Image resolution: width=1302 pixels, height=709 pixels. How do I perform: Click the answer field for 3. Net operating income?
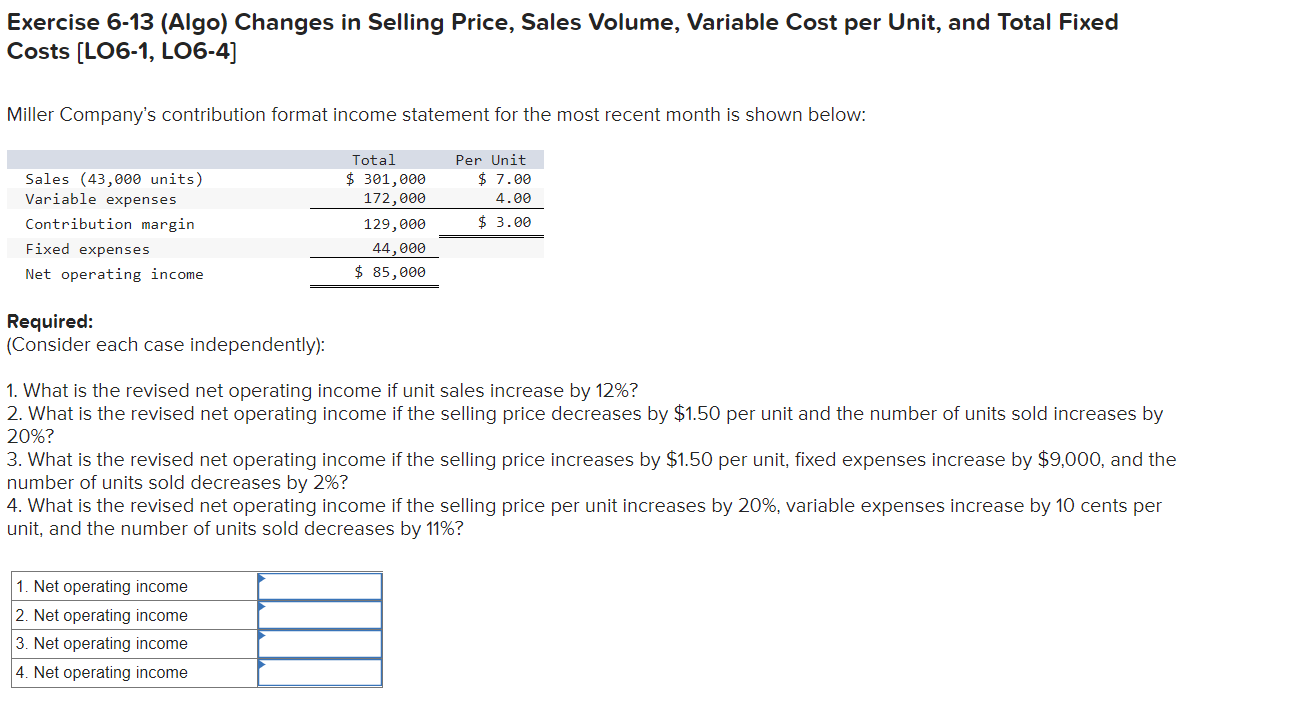pos(320,644)
